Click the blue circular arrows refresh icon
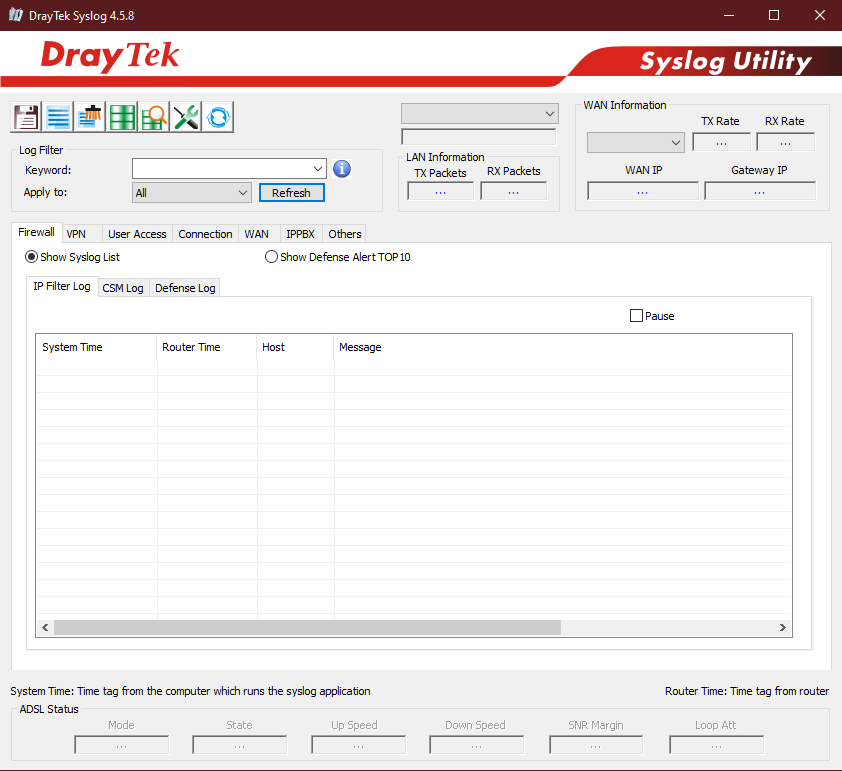This screenshot has height=771, width=842. (x=218, y=117)
